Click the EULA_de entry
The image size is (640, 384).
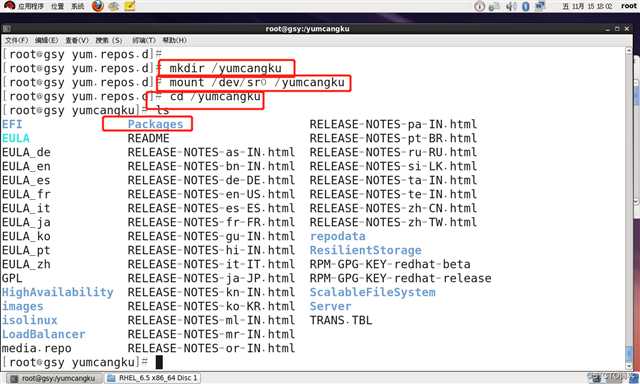click(26, 152)
